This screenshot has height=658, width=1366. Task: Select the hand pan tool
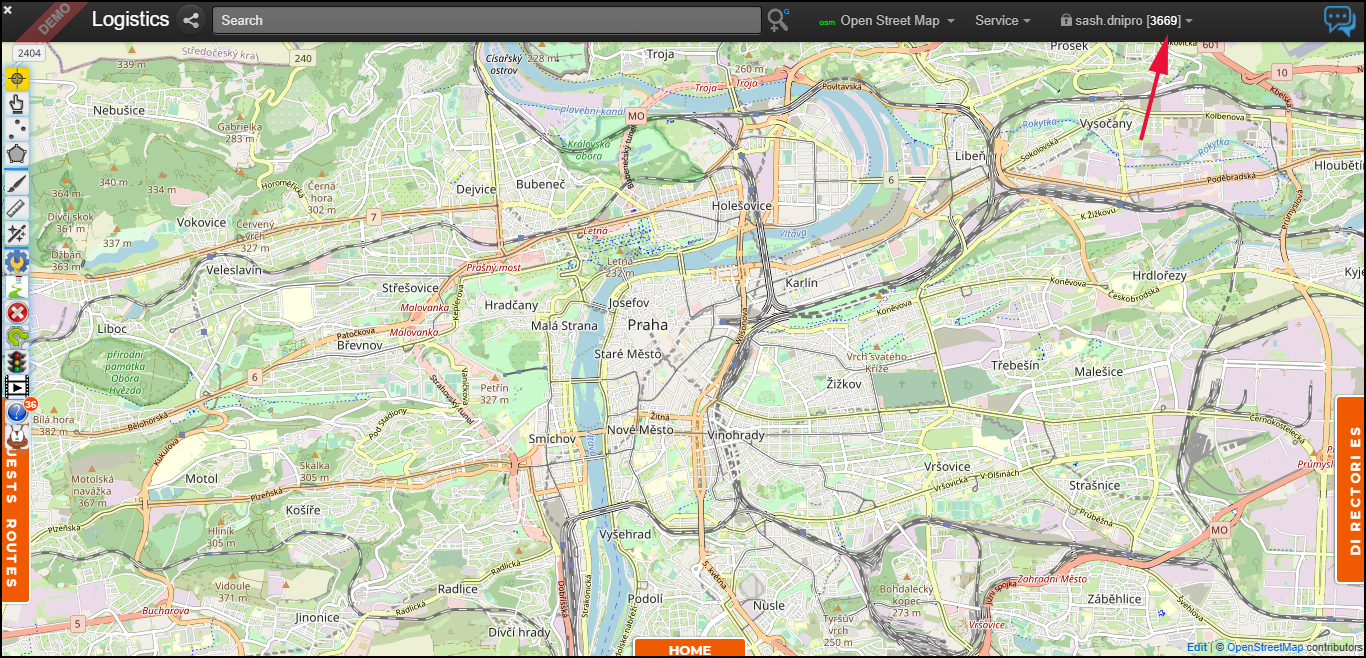(x=16, y=103)
